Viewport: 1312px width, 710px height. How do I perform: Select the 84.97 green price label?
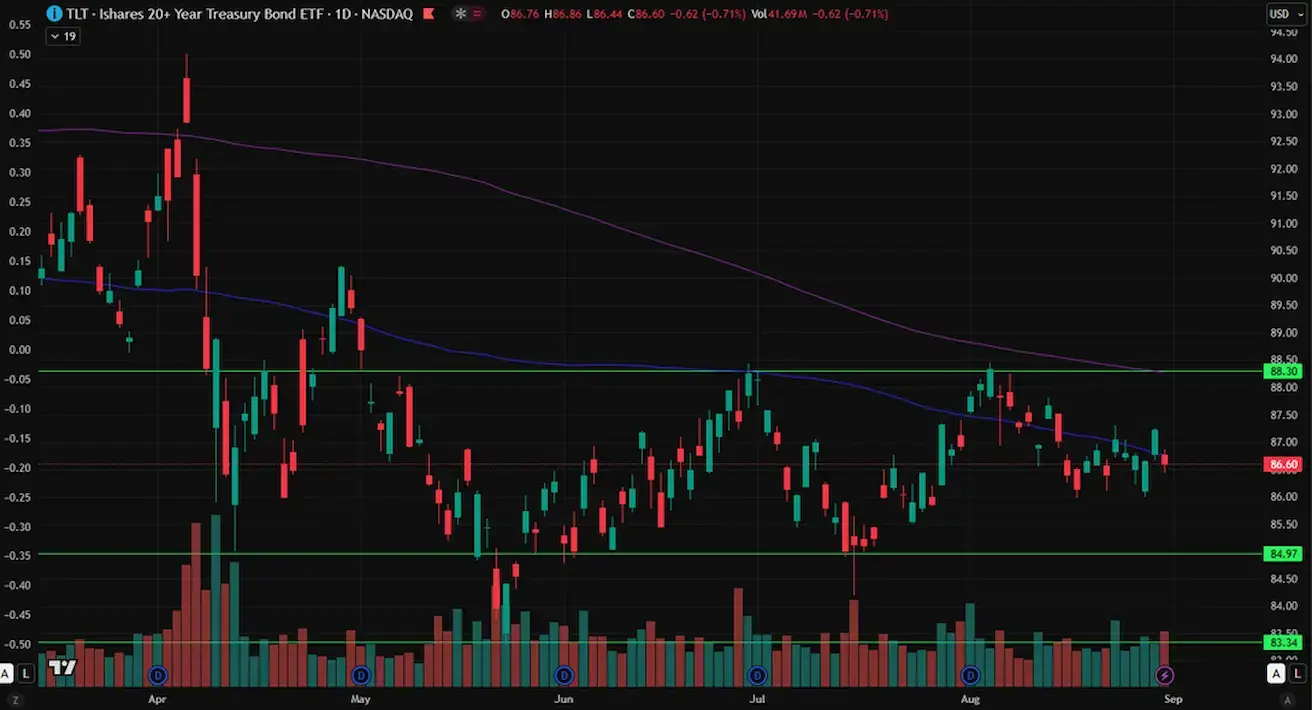click(x=1283, y=553)
